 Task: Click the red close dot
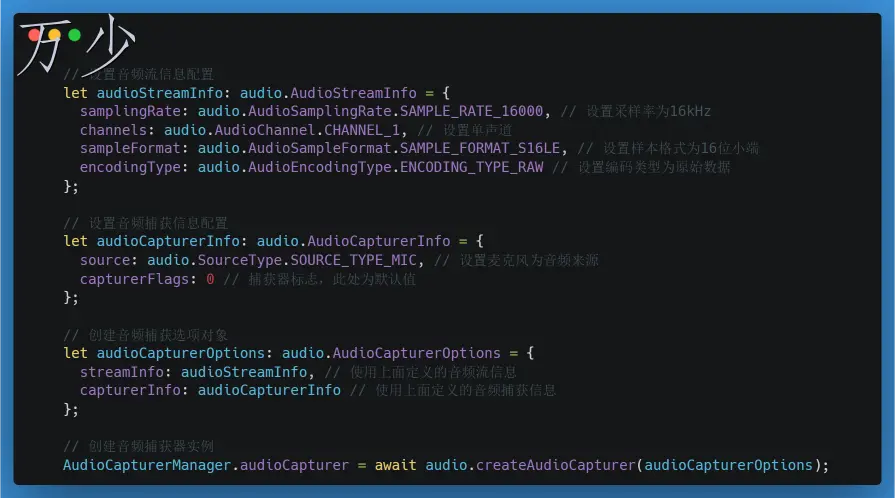[35, 35]
